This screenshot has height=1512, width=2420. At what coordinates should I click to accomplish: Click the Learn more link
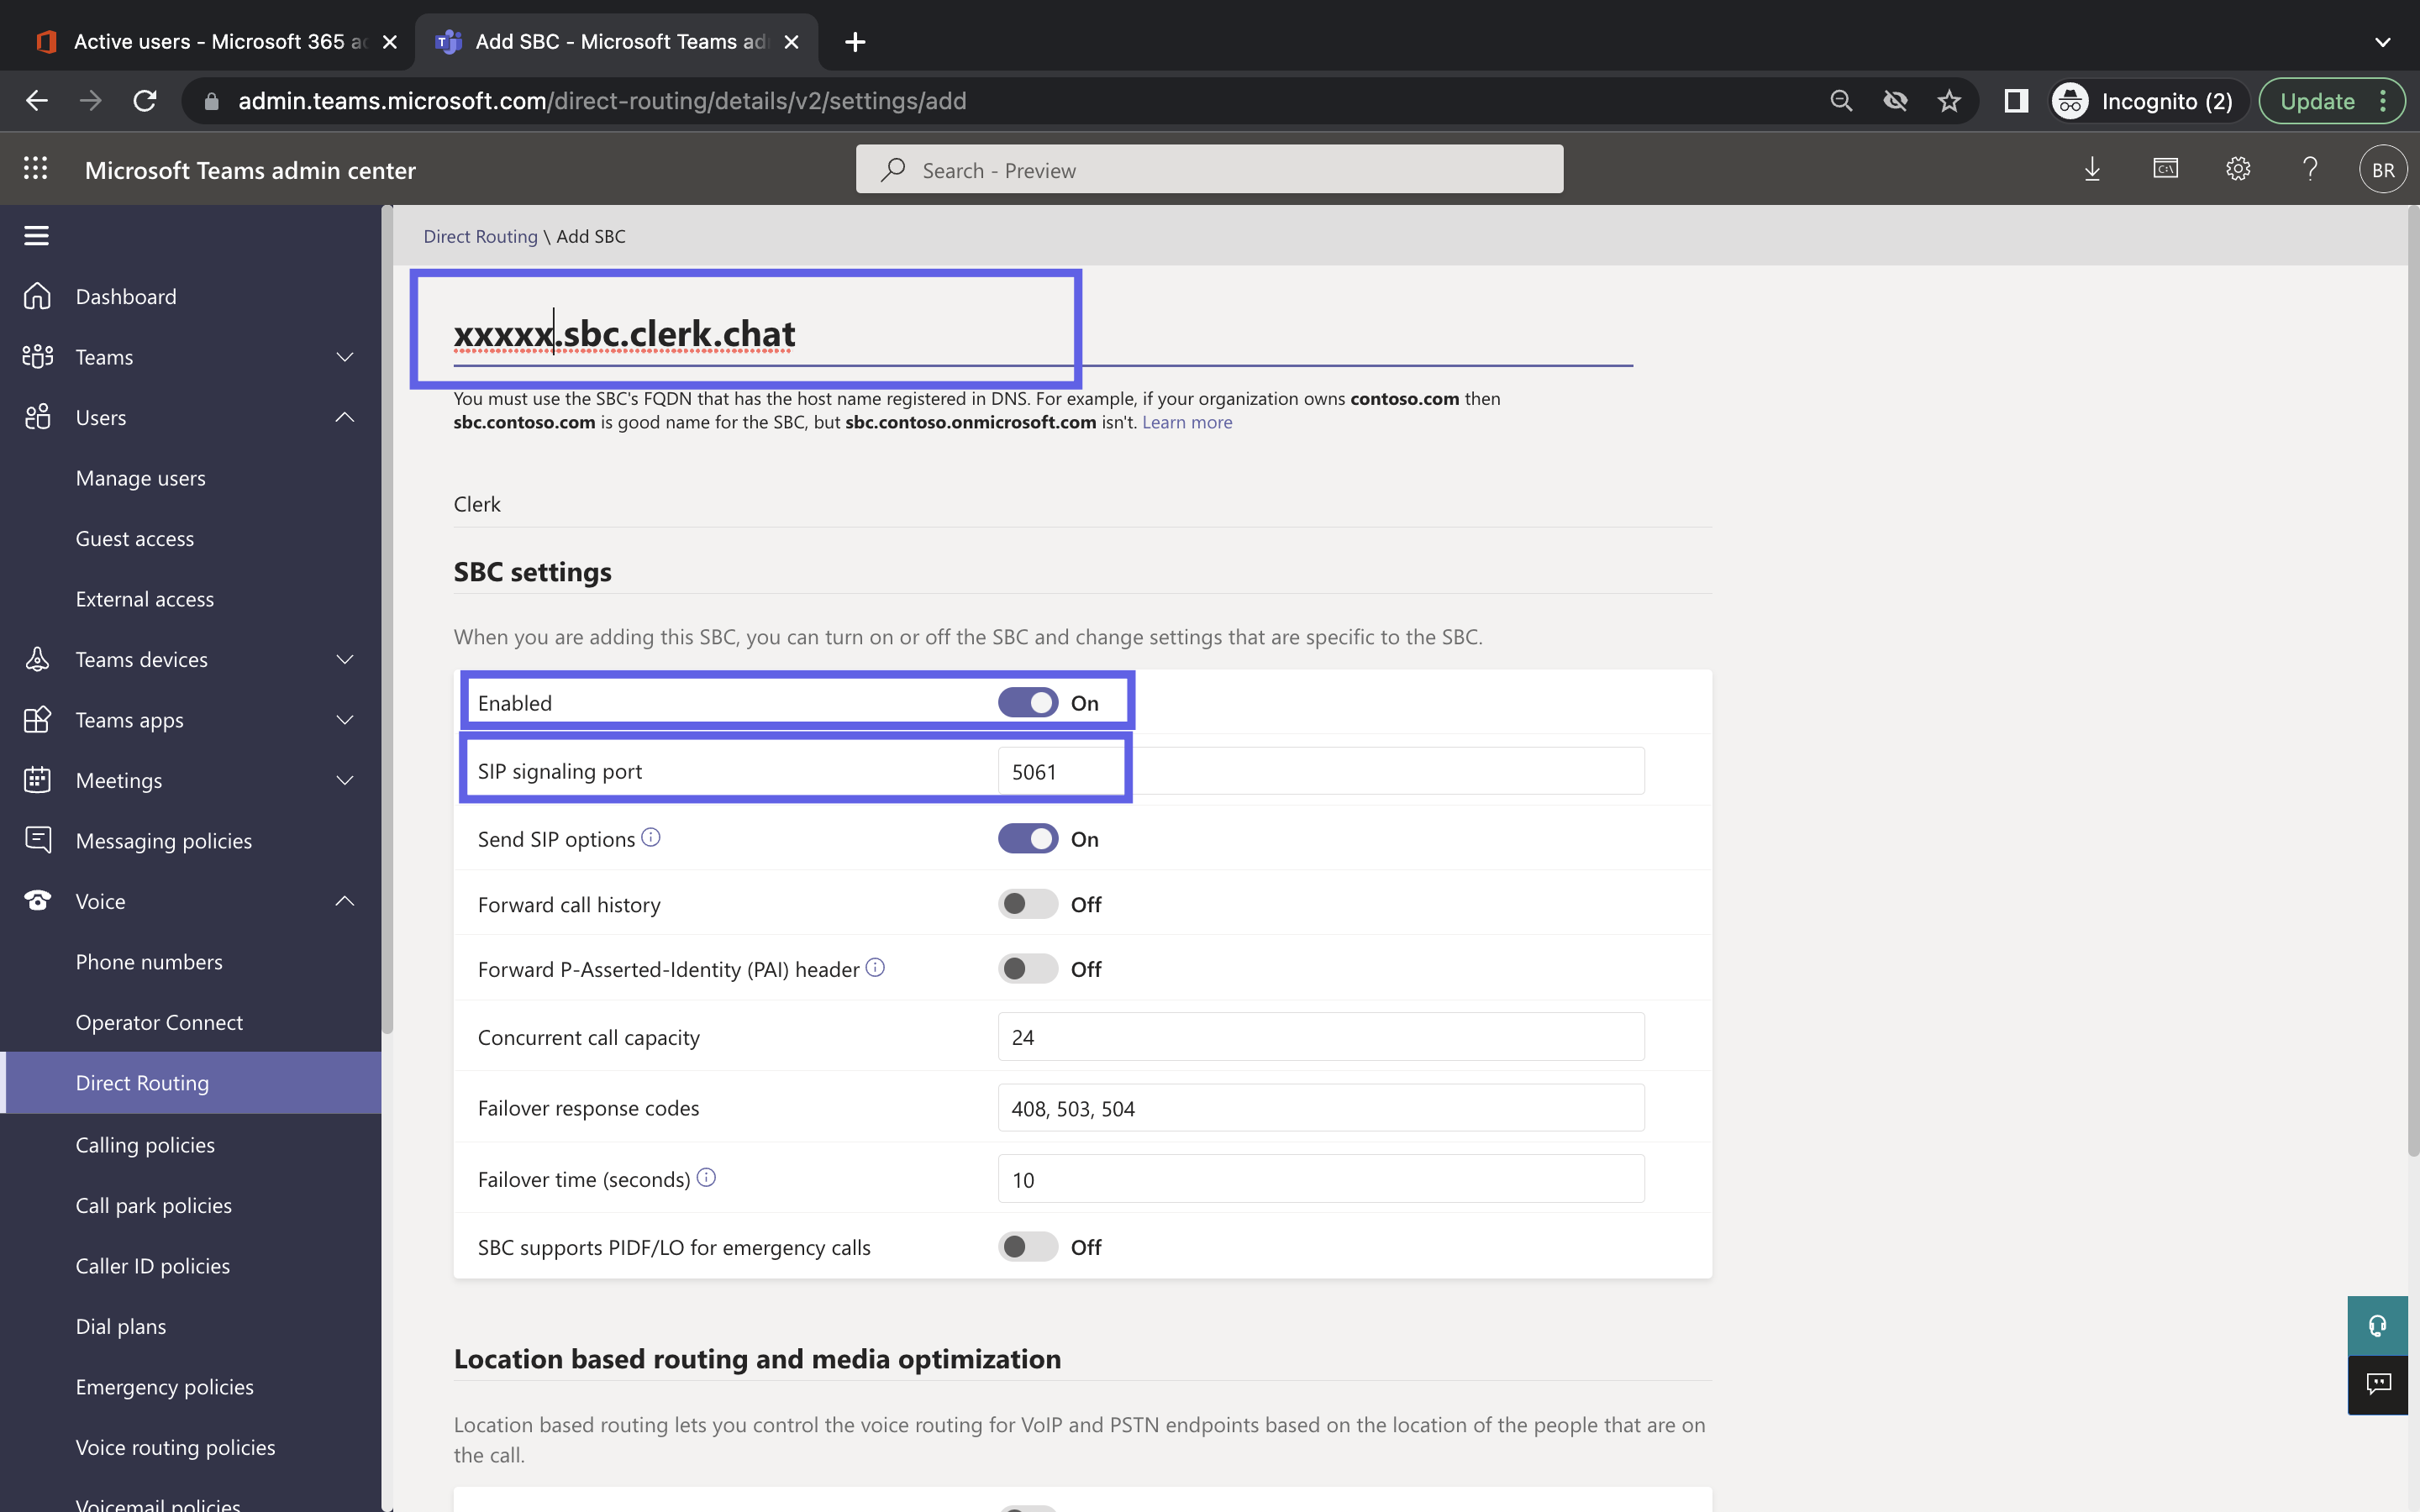[1187, 422]
